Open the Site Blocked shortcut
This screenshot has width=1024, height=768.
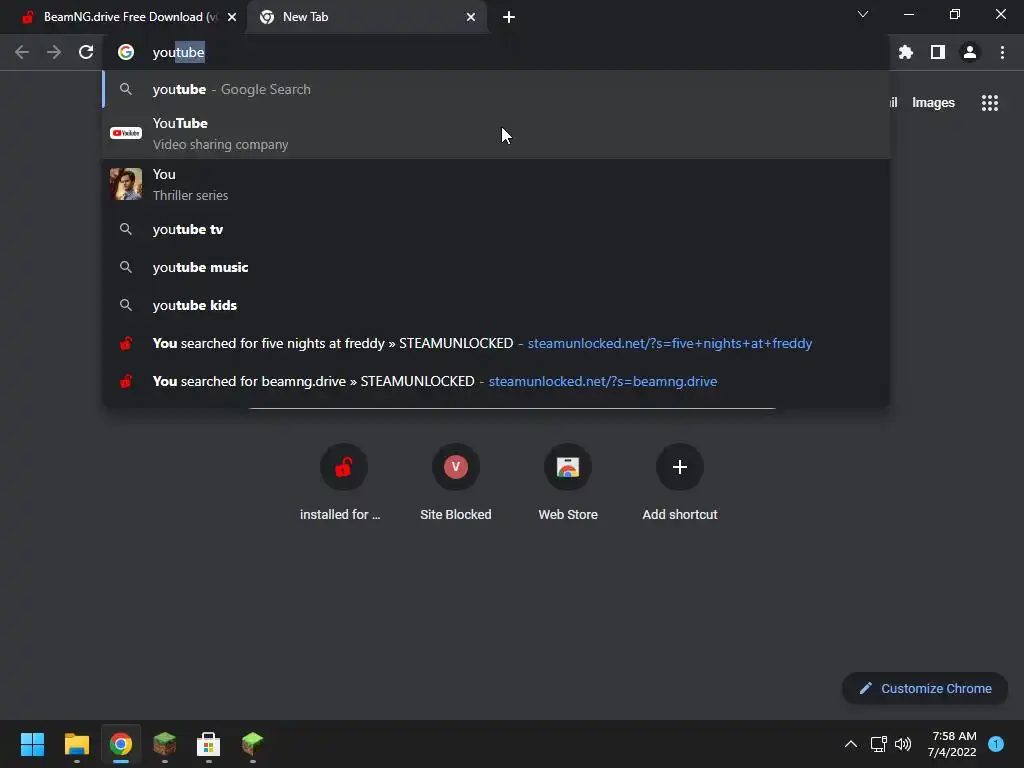pyautogui.click(x=455, y=482)
